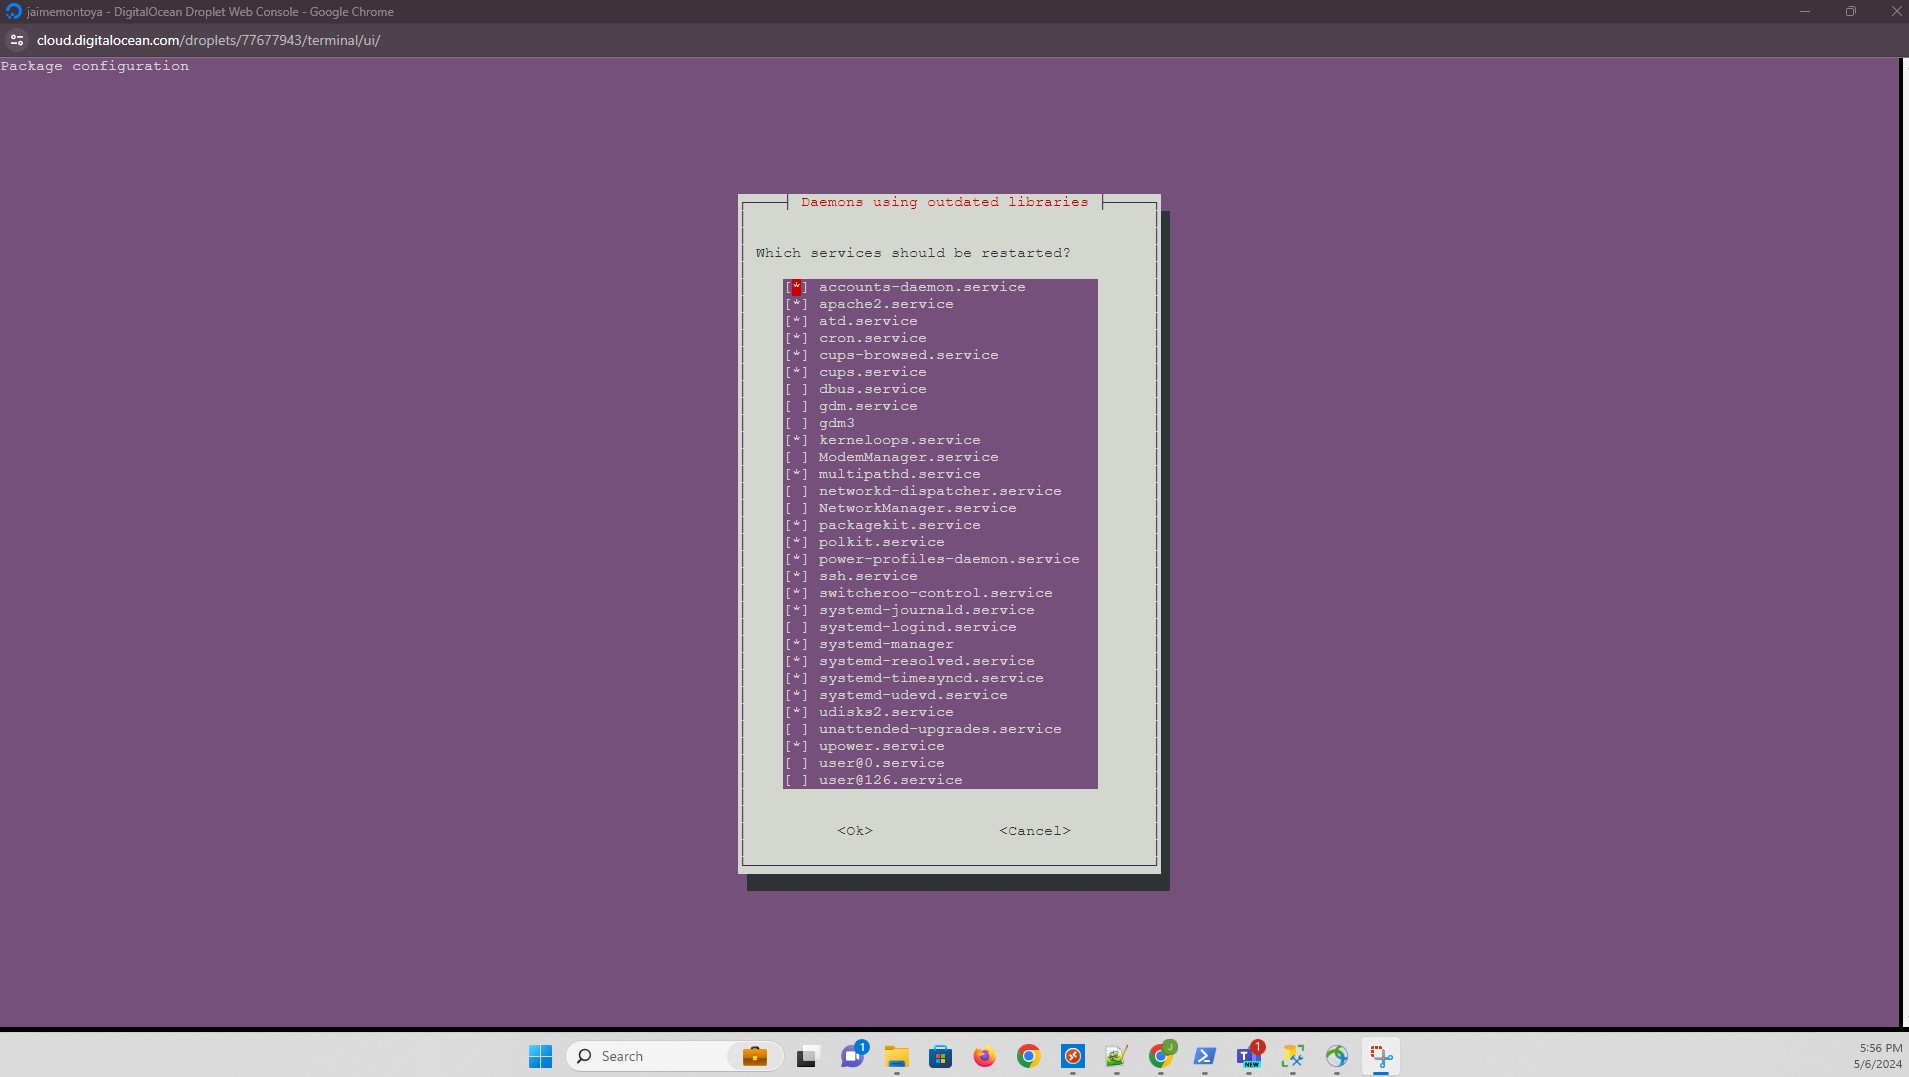The height and width of the screenshot is (1077, 1909).
Task: Click the 'Daemons using outdated libraries' title
Action: [x=945, y=202]
